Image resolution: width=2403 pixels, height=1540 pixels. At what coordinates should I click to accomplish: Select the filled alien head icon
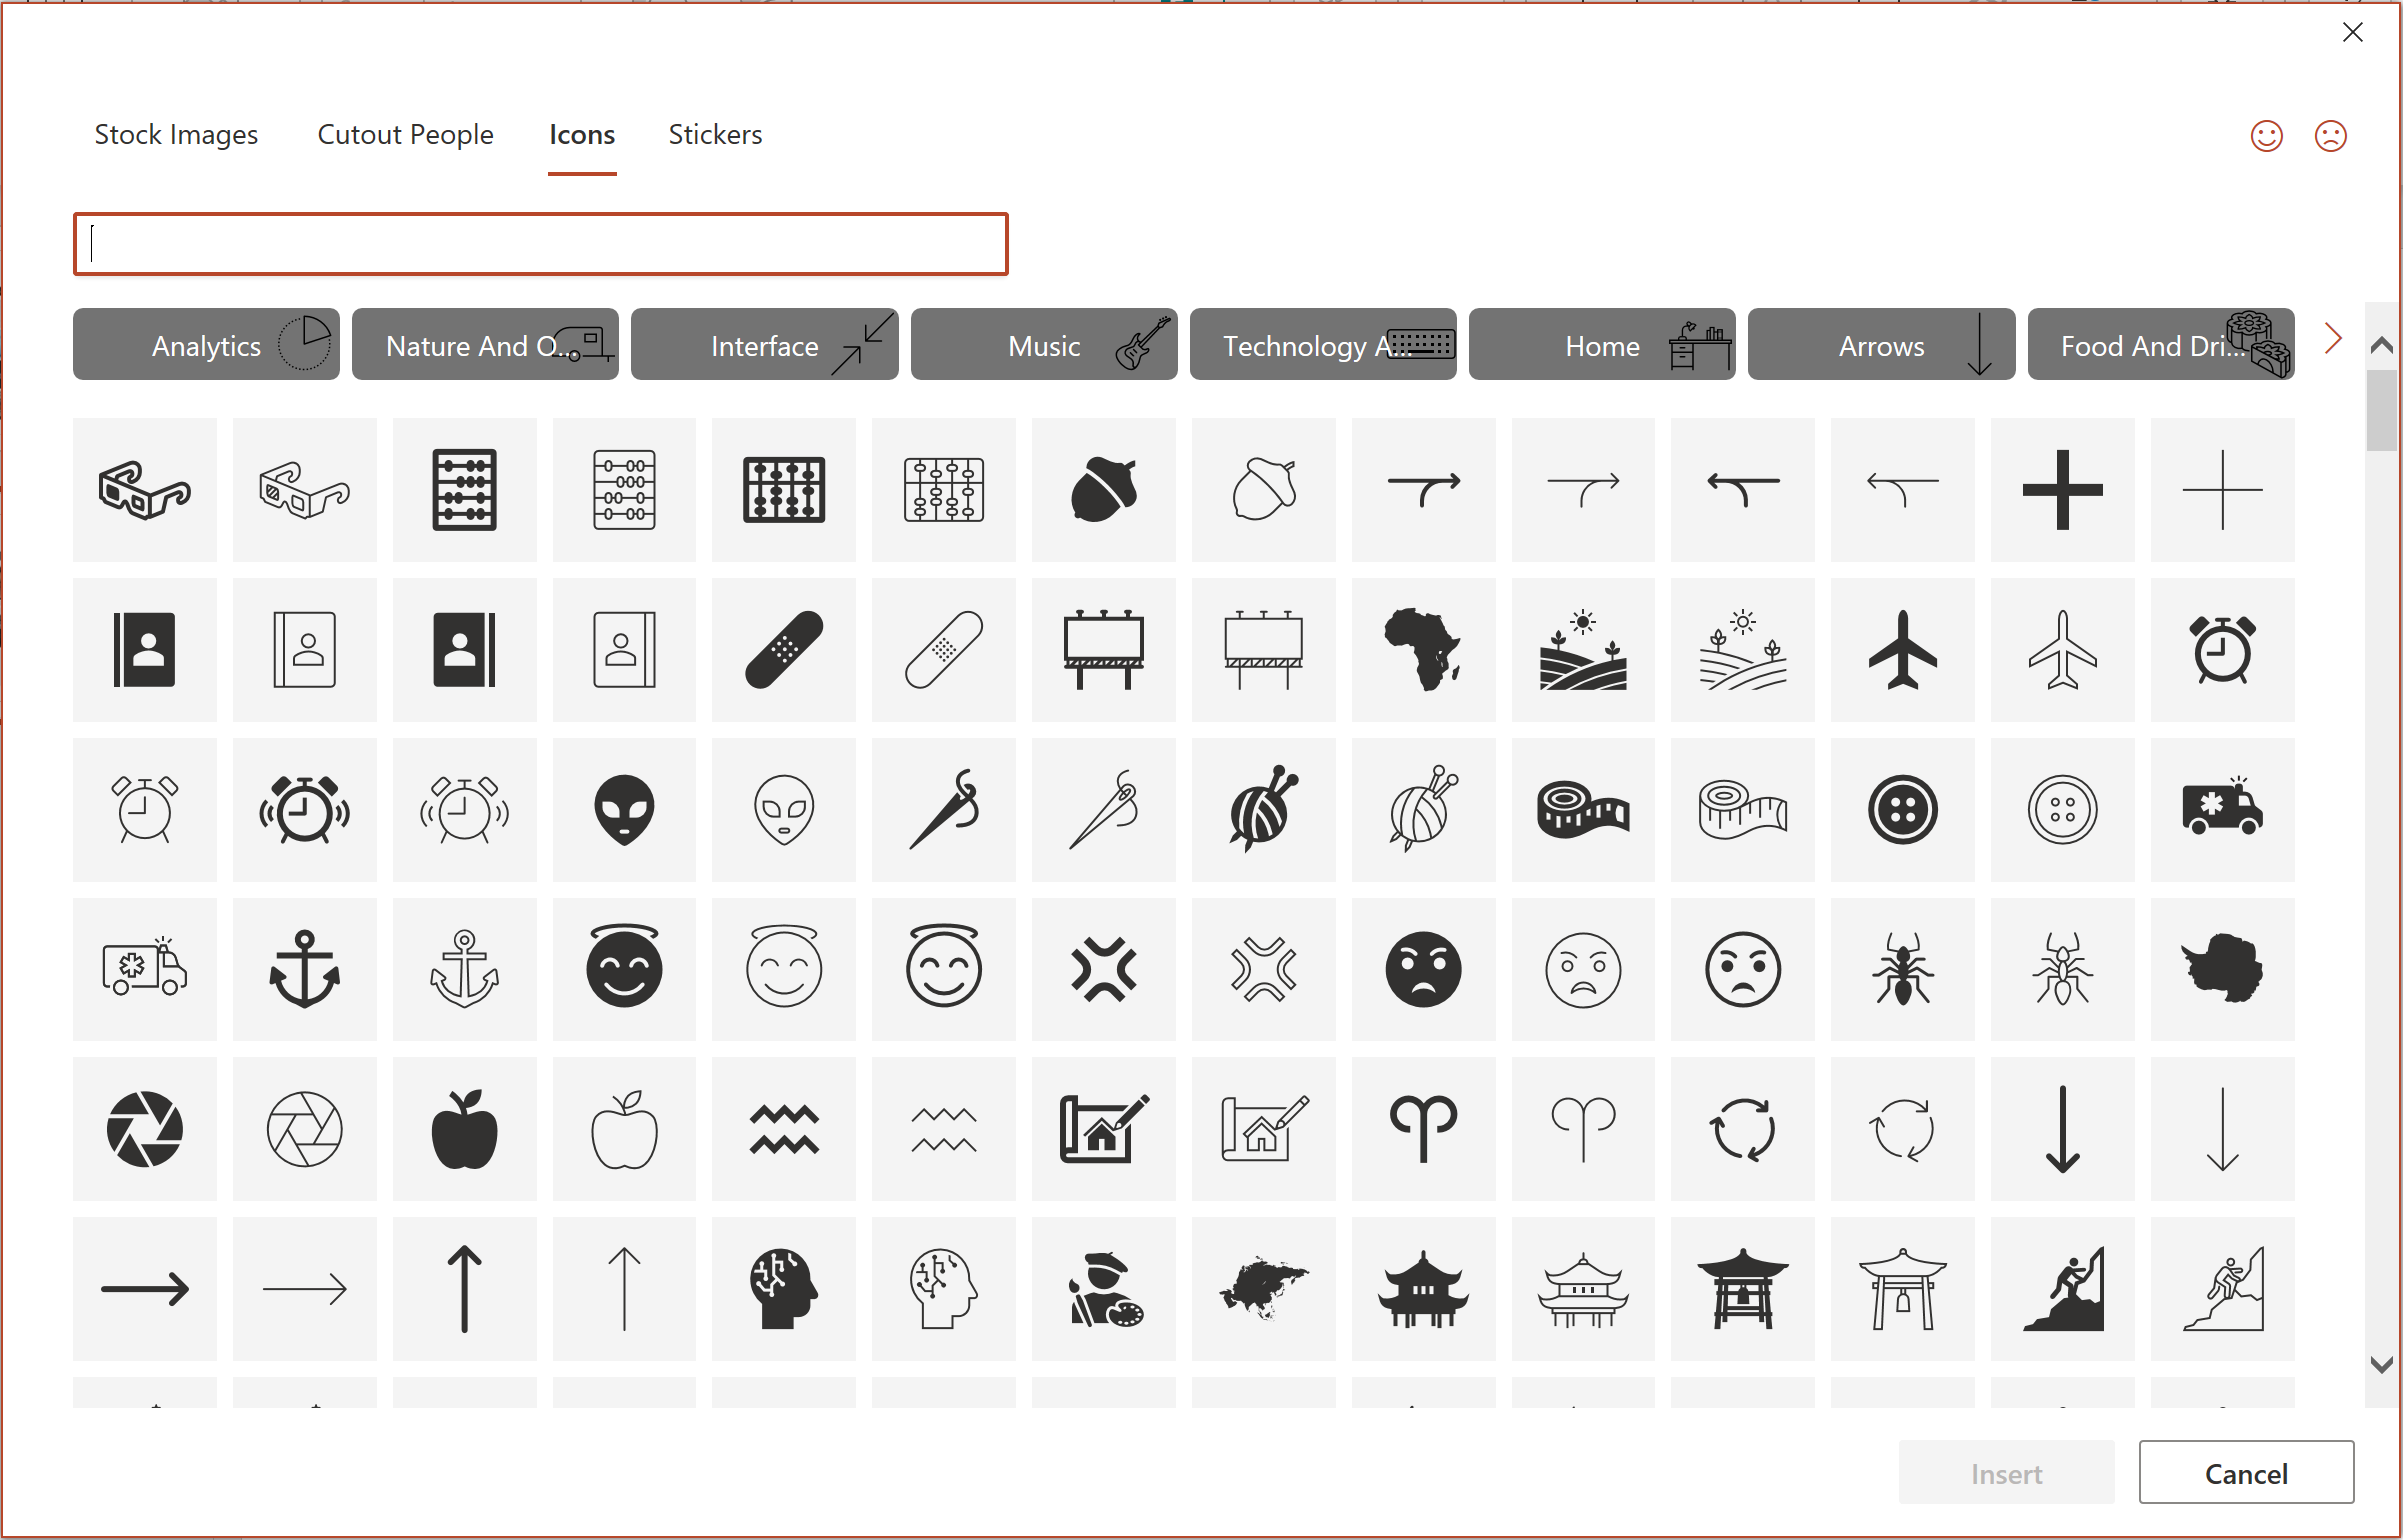tap(624, 810)
